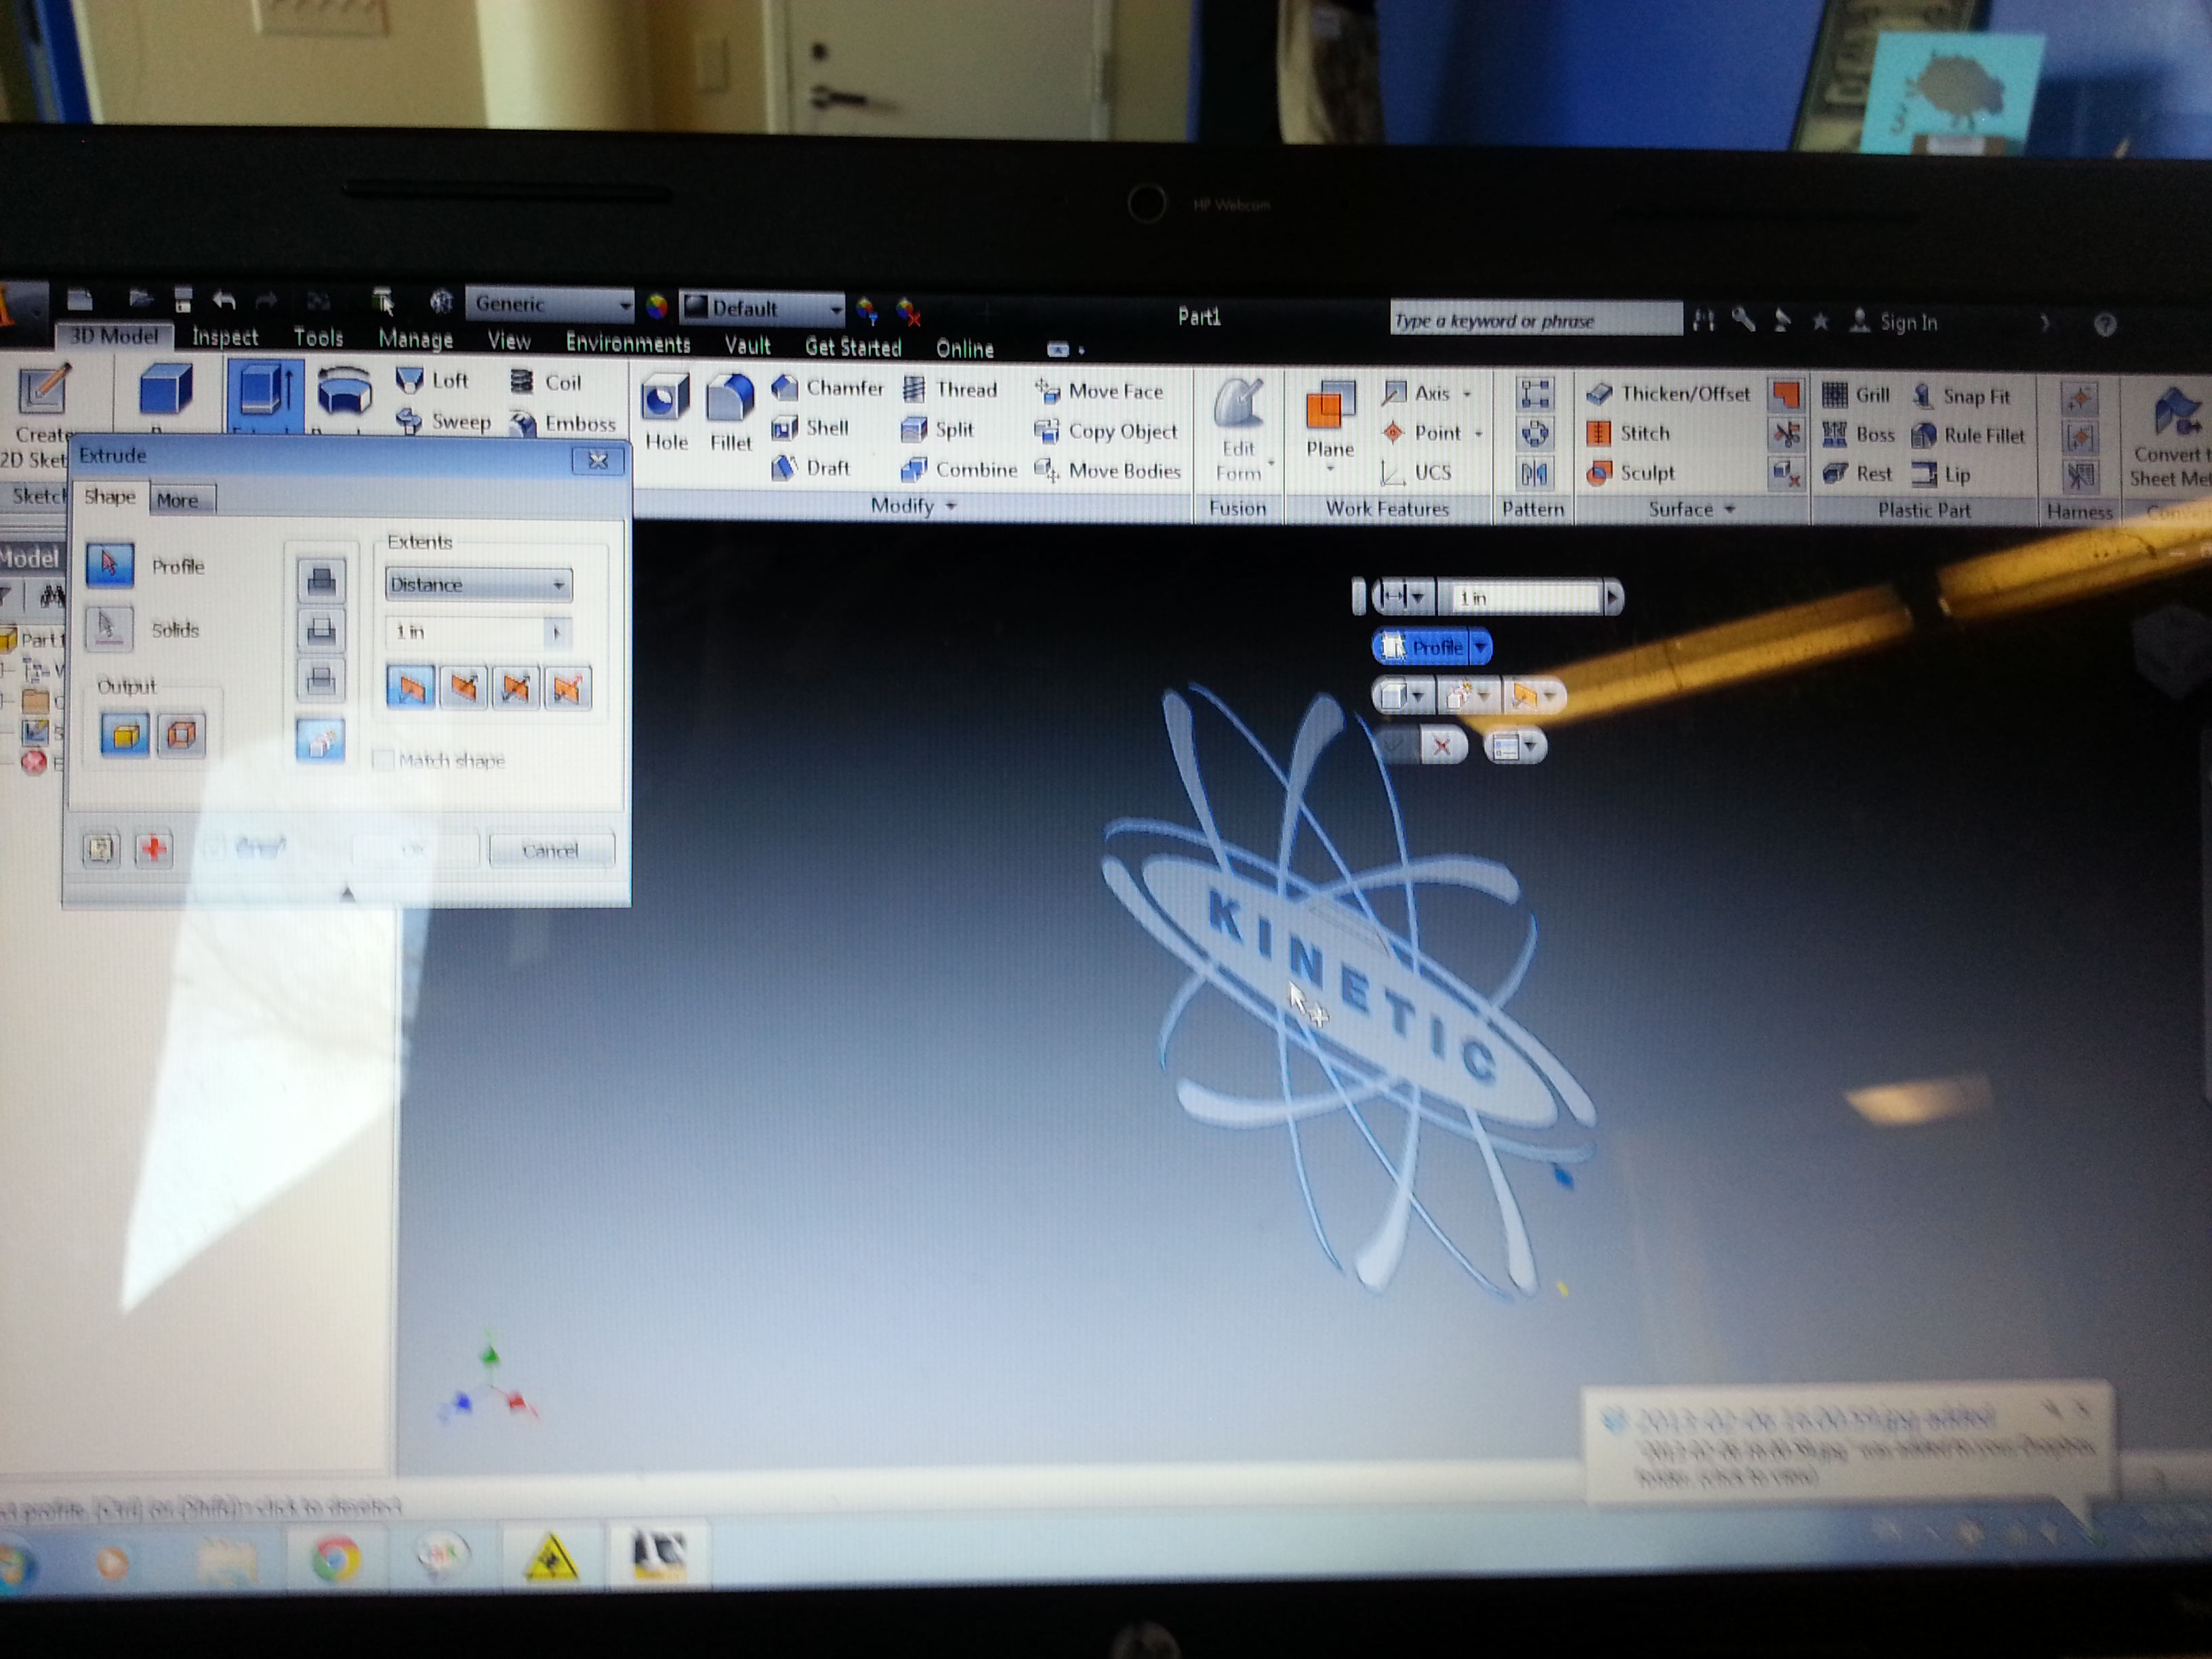The width and height of the screenshot is (2212, 1659).
Task: Toggle Surface output in Extrude dialog
Action: [181, 735]
